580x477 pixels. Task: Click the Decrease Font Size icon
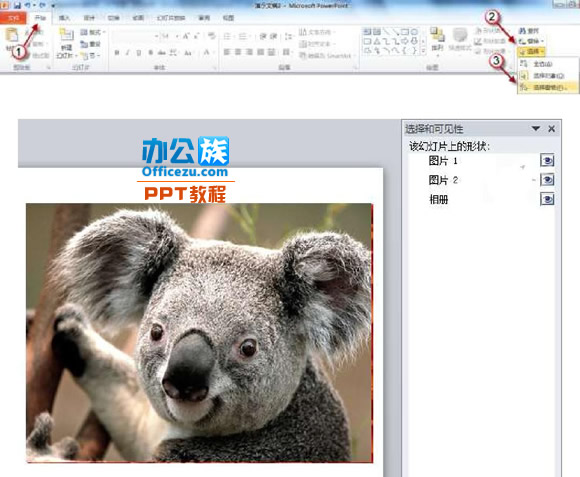coord(197,36)
